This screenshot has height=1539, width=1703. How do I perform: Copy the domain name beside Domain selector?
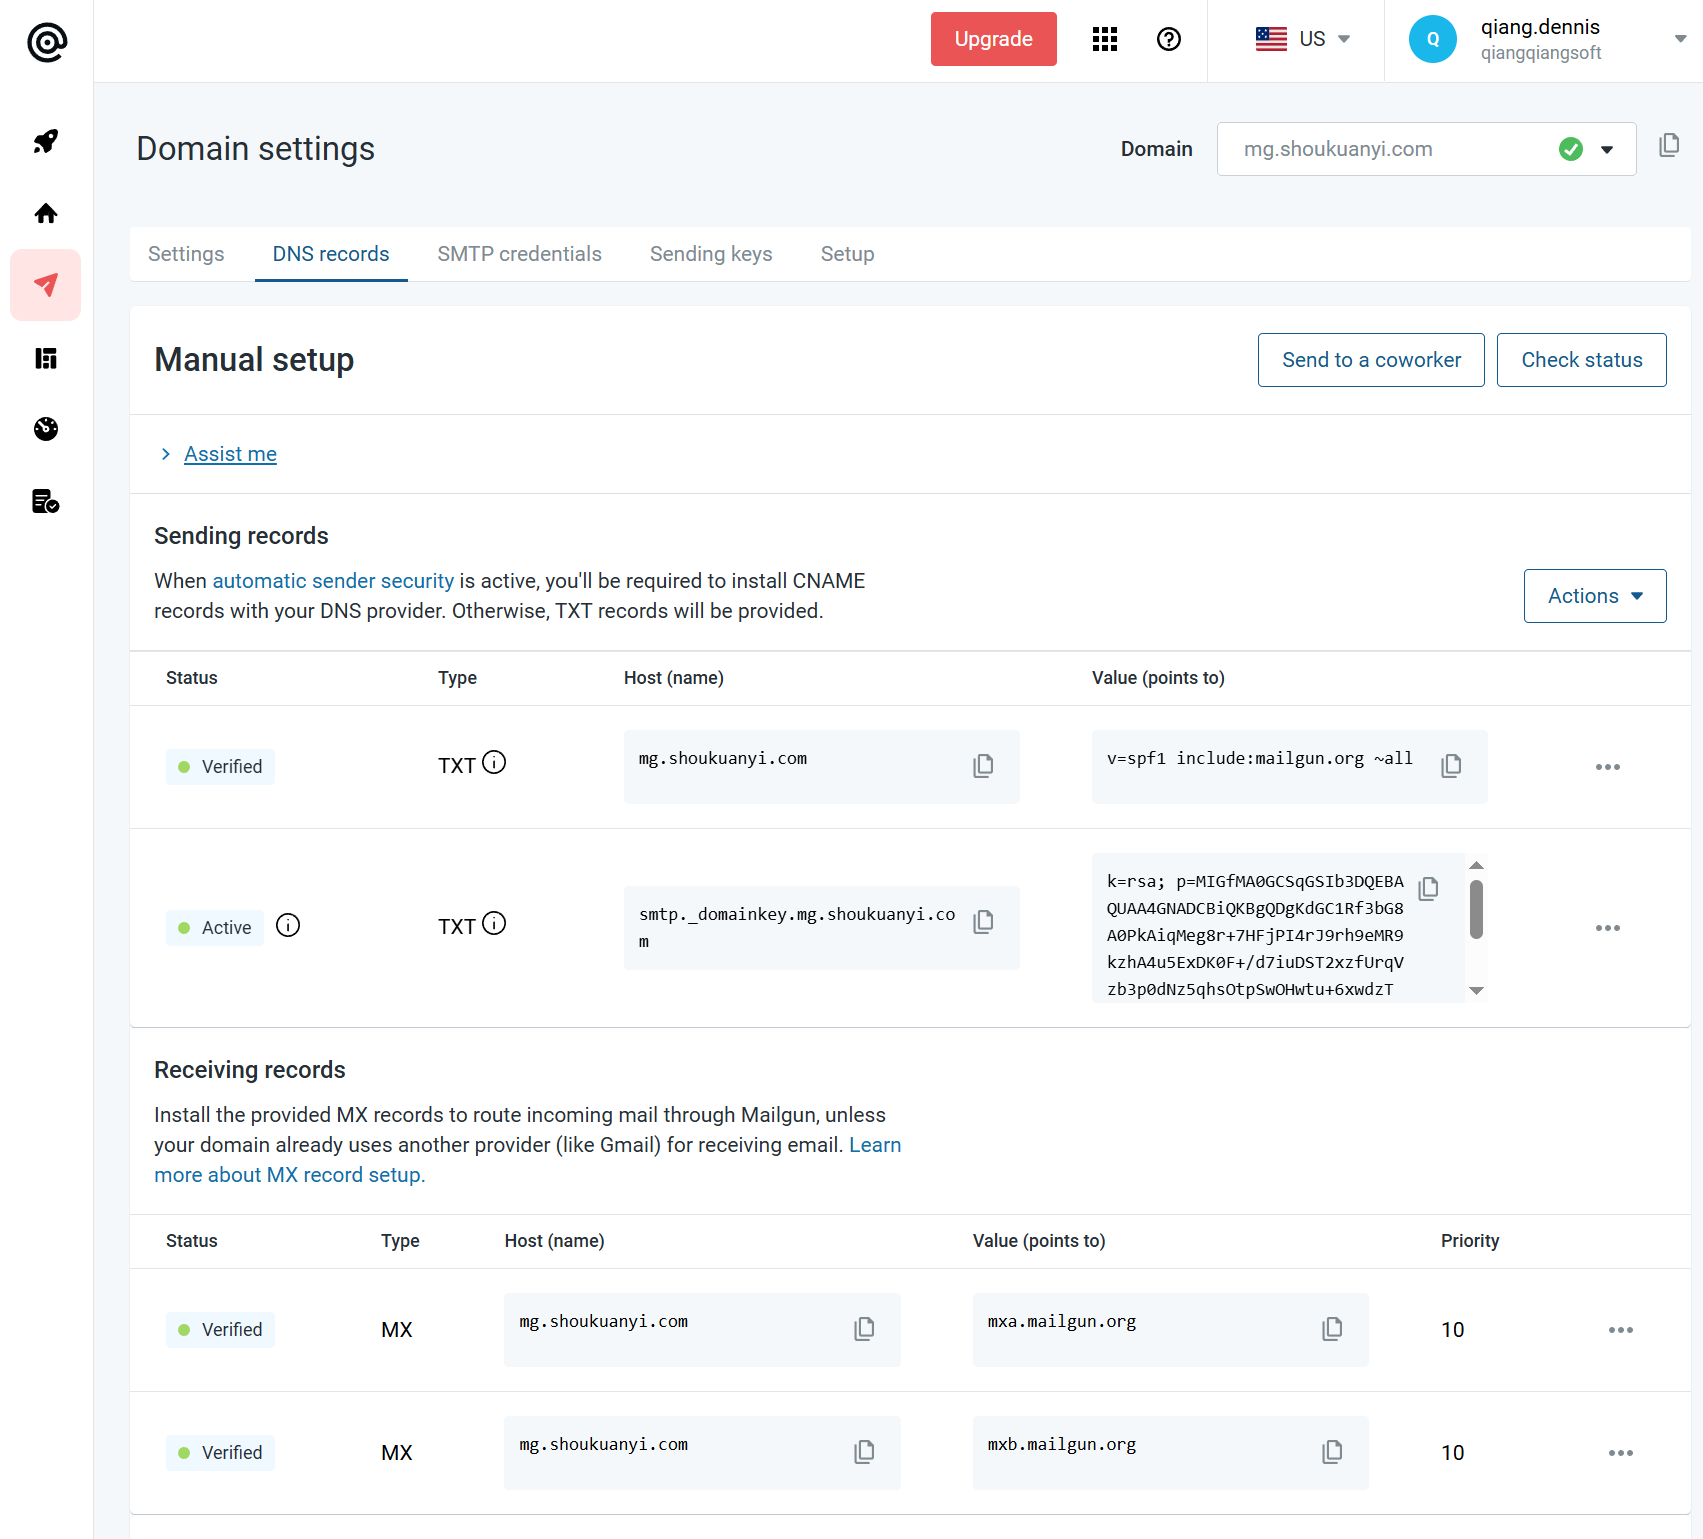(1668, 146)
